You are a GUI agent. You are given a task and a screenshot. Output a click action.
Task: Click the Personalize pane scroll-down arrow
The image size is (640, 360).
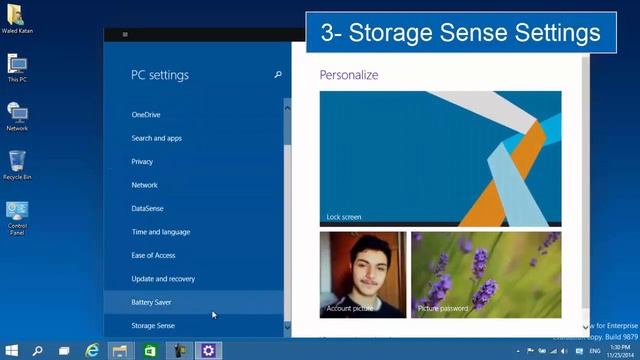[585, 327]
